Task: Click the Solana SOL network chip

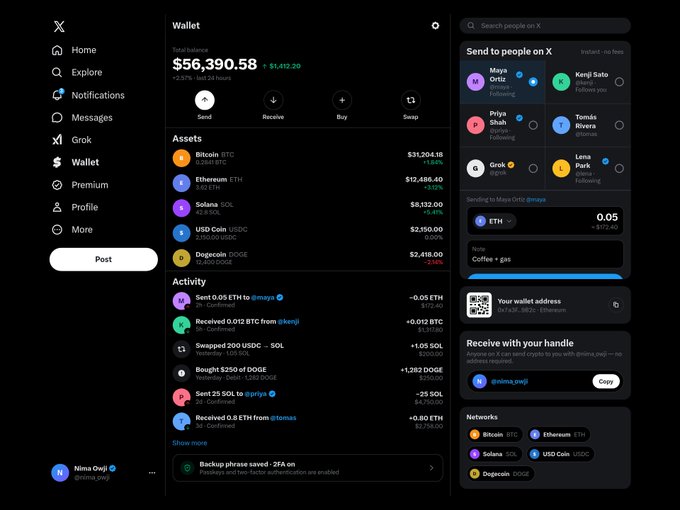Action: coord(494,454)
